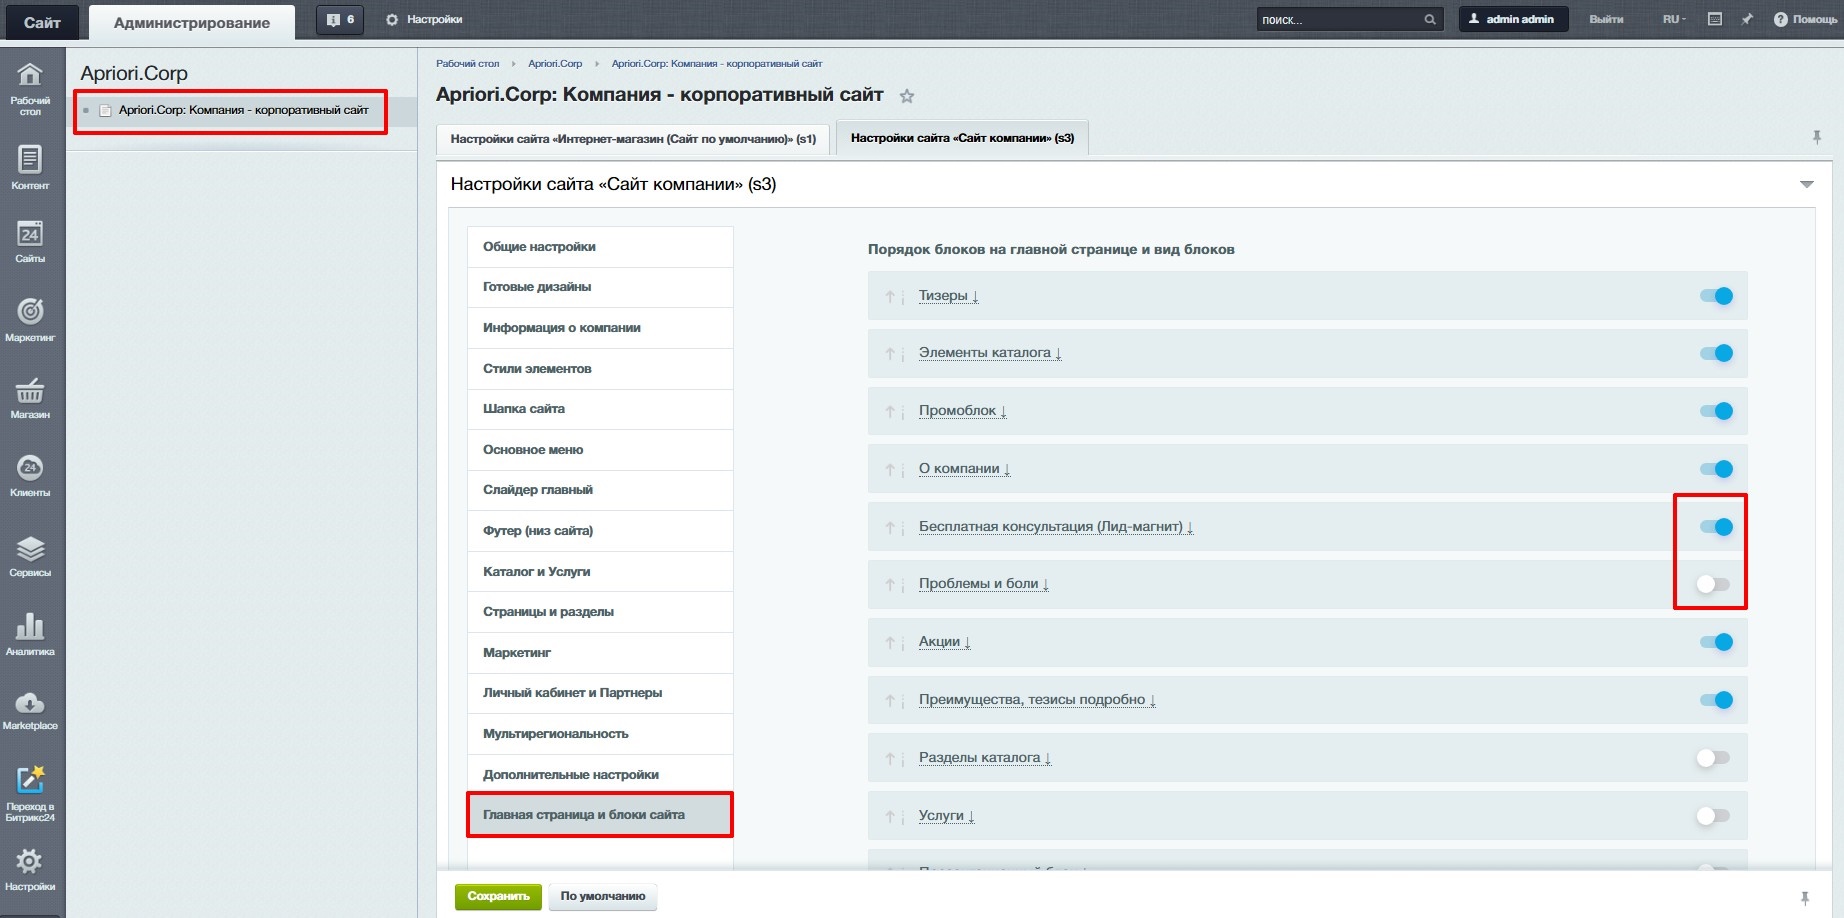Add page to favorites with star icon

point(907,97)
